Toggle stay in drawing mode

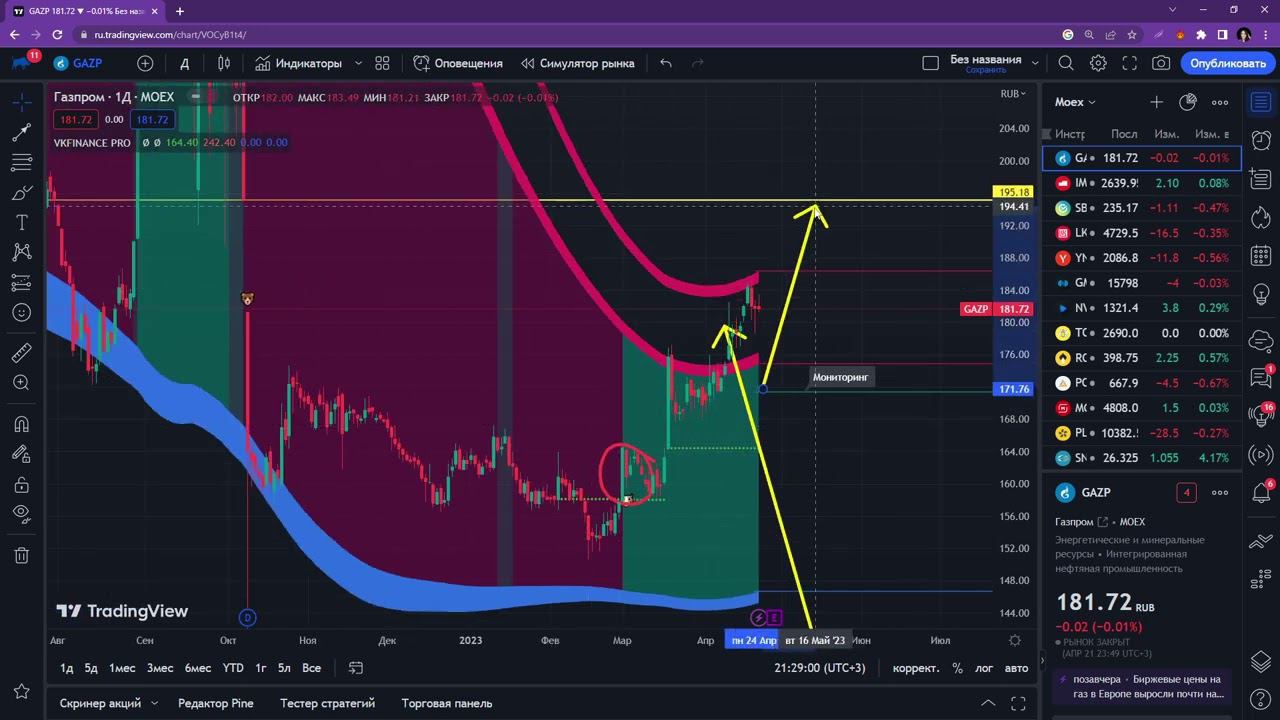[22, 454]
